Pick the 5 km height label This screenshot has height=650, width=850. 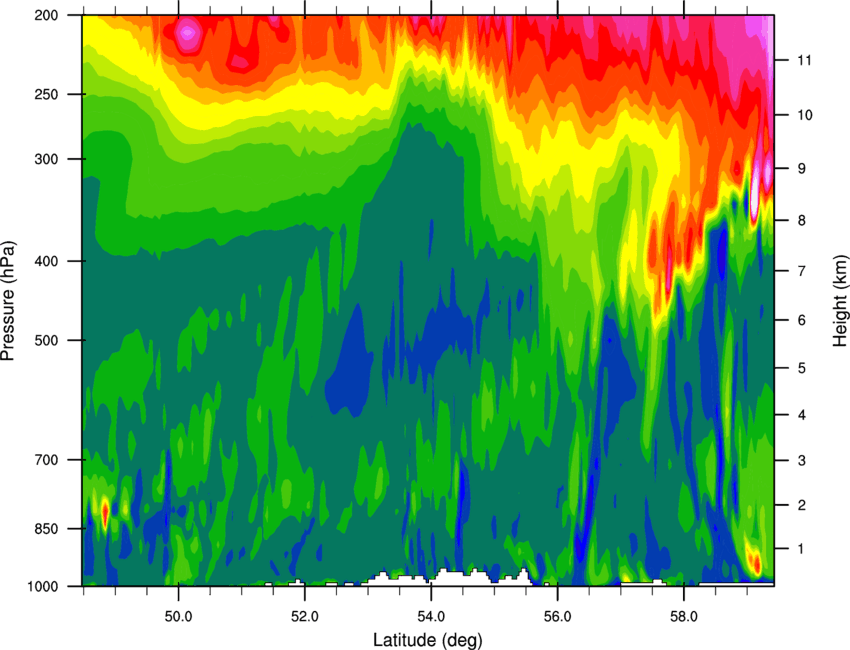point(801,368)
